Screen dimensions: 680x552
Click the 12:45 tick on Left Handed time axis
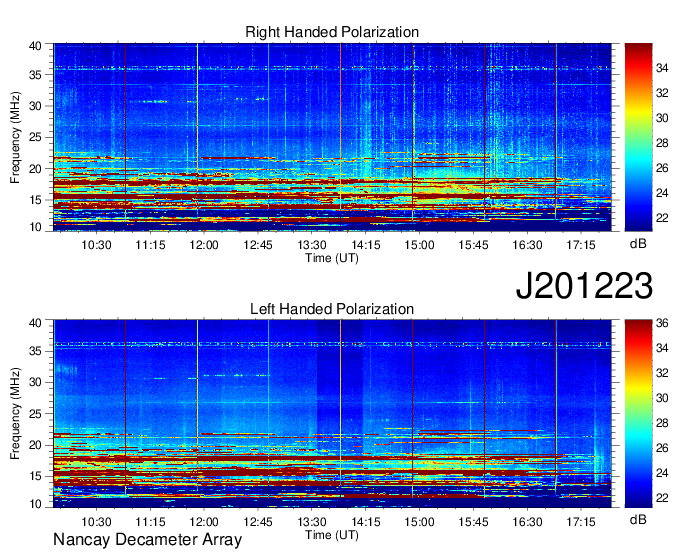pos(258,522)
